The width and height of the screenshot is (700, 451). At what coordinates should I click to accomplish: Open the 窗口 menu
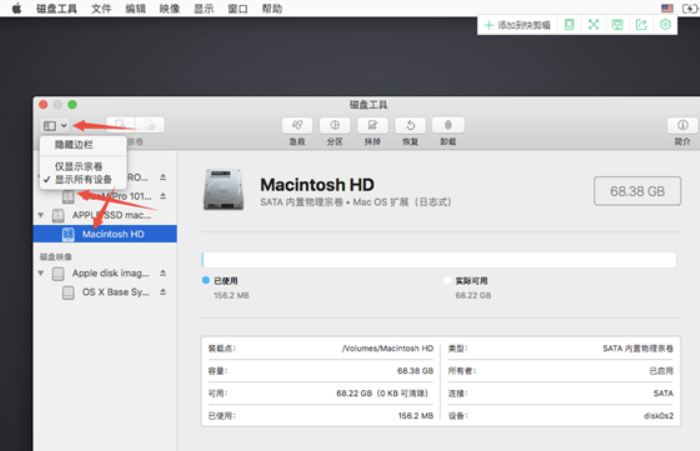click(x=238, y=9)
